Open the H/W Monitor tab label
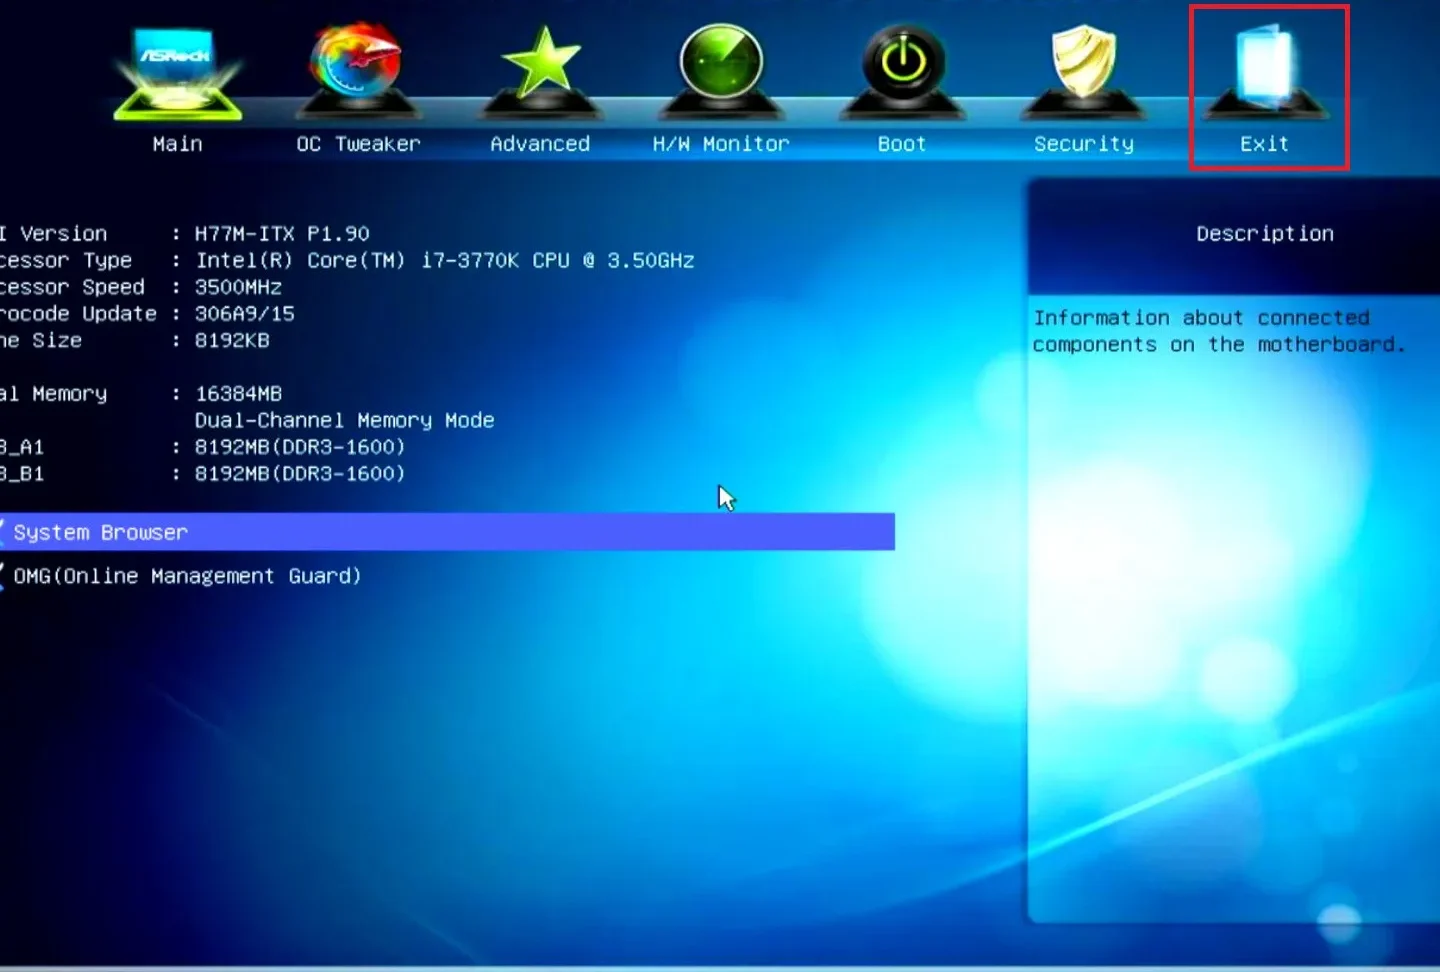This screenshot has width=1440, height=972. pyautogui.click(x=721, y=144)
